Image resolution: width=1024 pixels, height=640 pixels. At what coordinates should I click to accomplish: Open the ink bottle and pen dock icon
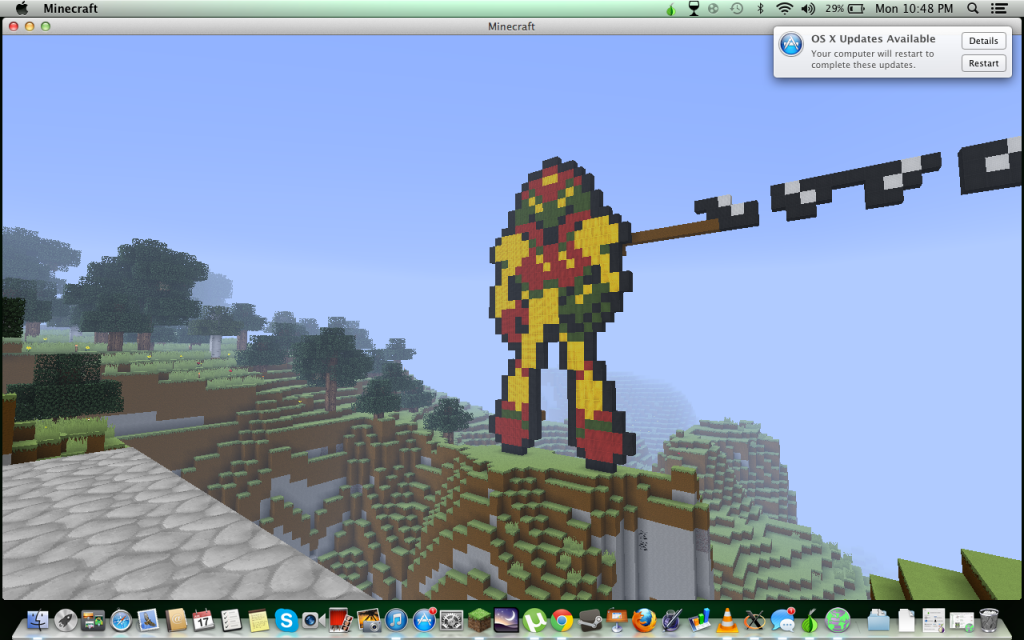[x=671, y=619]
